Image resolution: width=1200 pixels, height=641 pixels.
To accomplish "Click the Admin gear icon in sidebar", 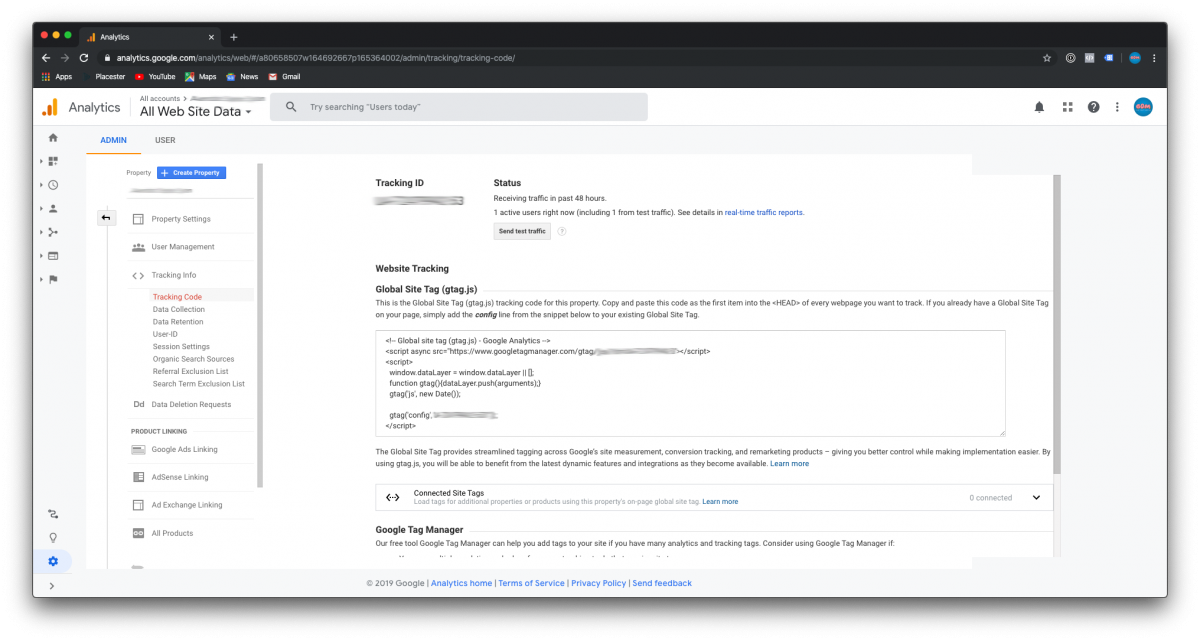I will click(53, 561).
